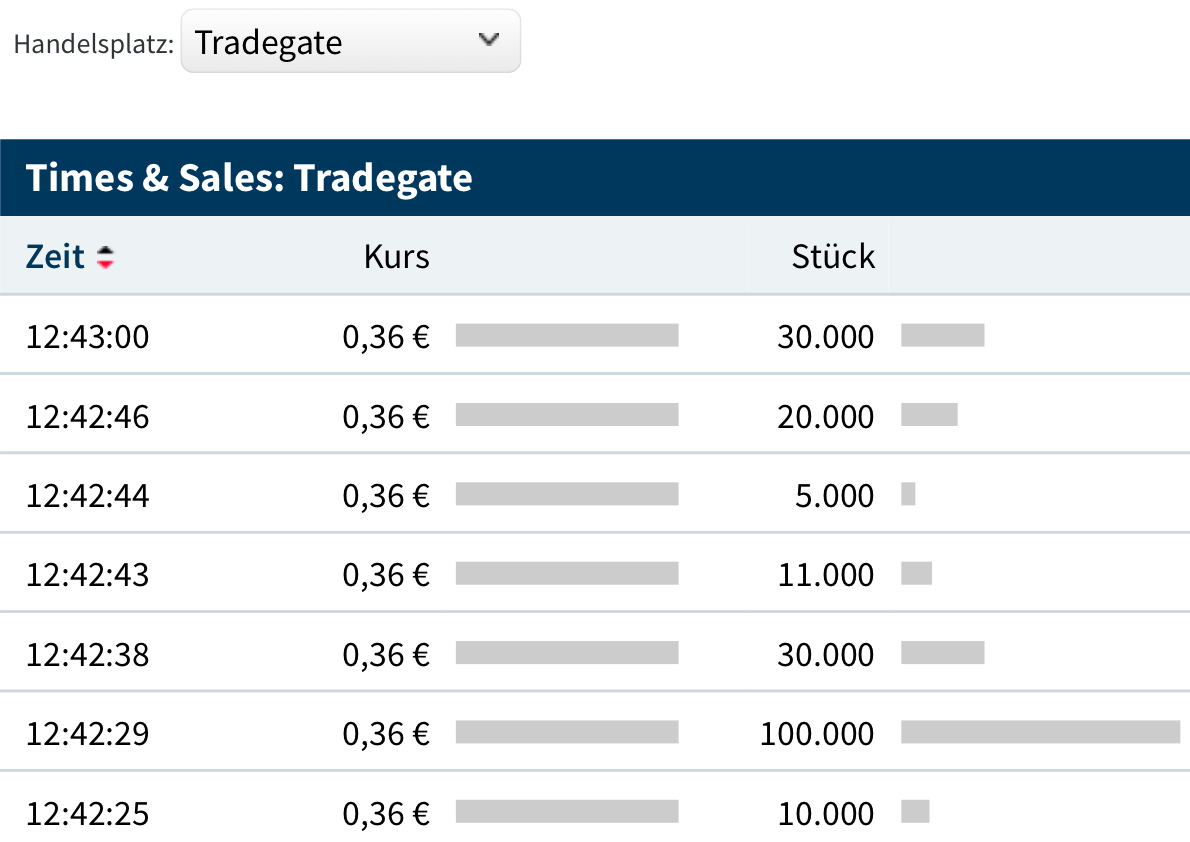Click the chevron arrow in the Tradegate selector
The image size is (1190, 842).
[488, 40]
